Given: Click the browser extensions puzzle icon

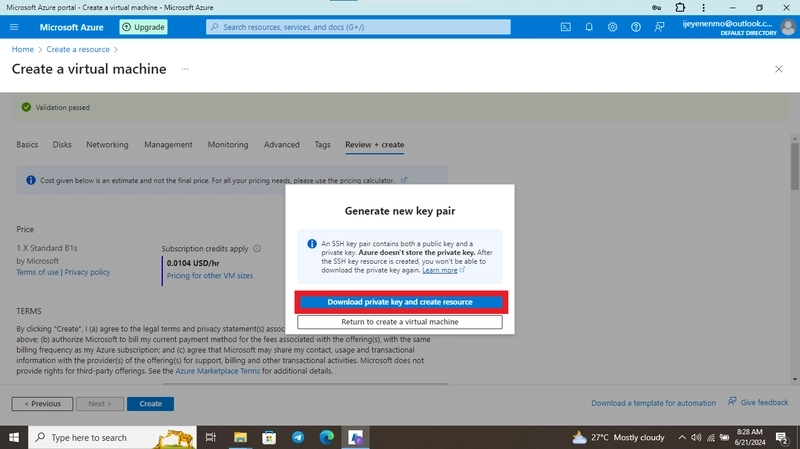Looking at the screenshot, I should coord(680,8).
